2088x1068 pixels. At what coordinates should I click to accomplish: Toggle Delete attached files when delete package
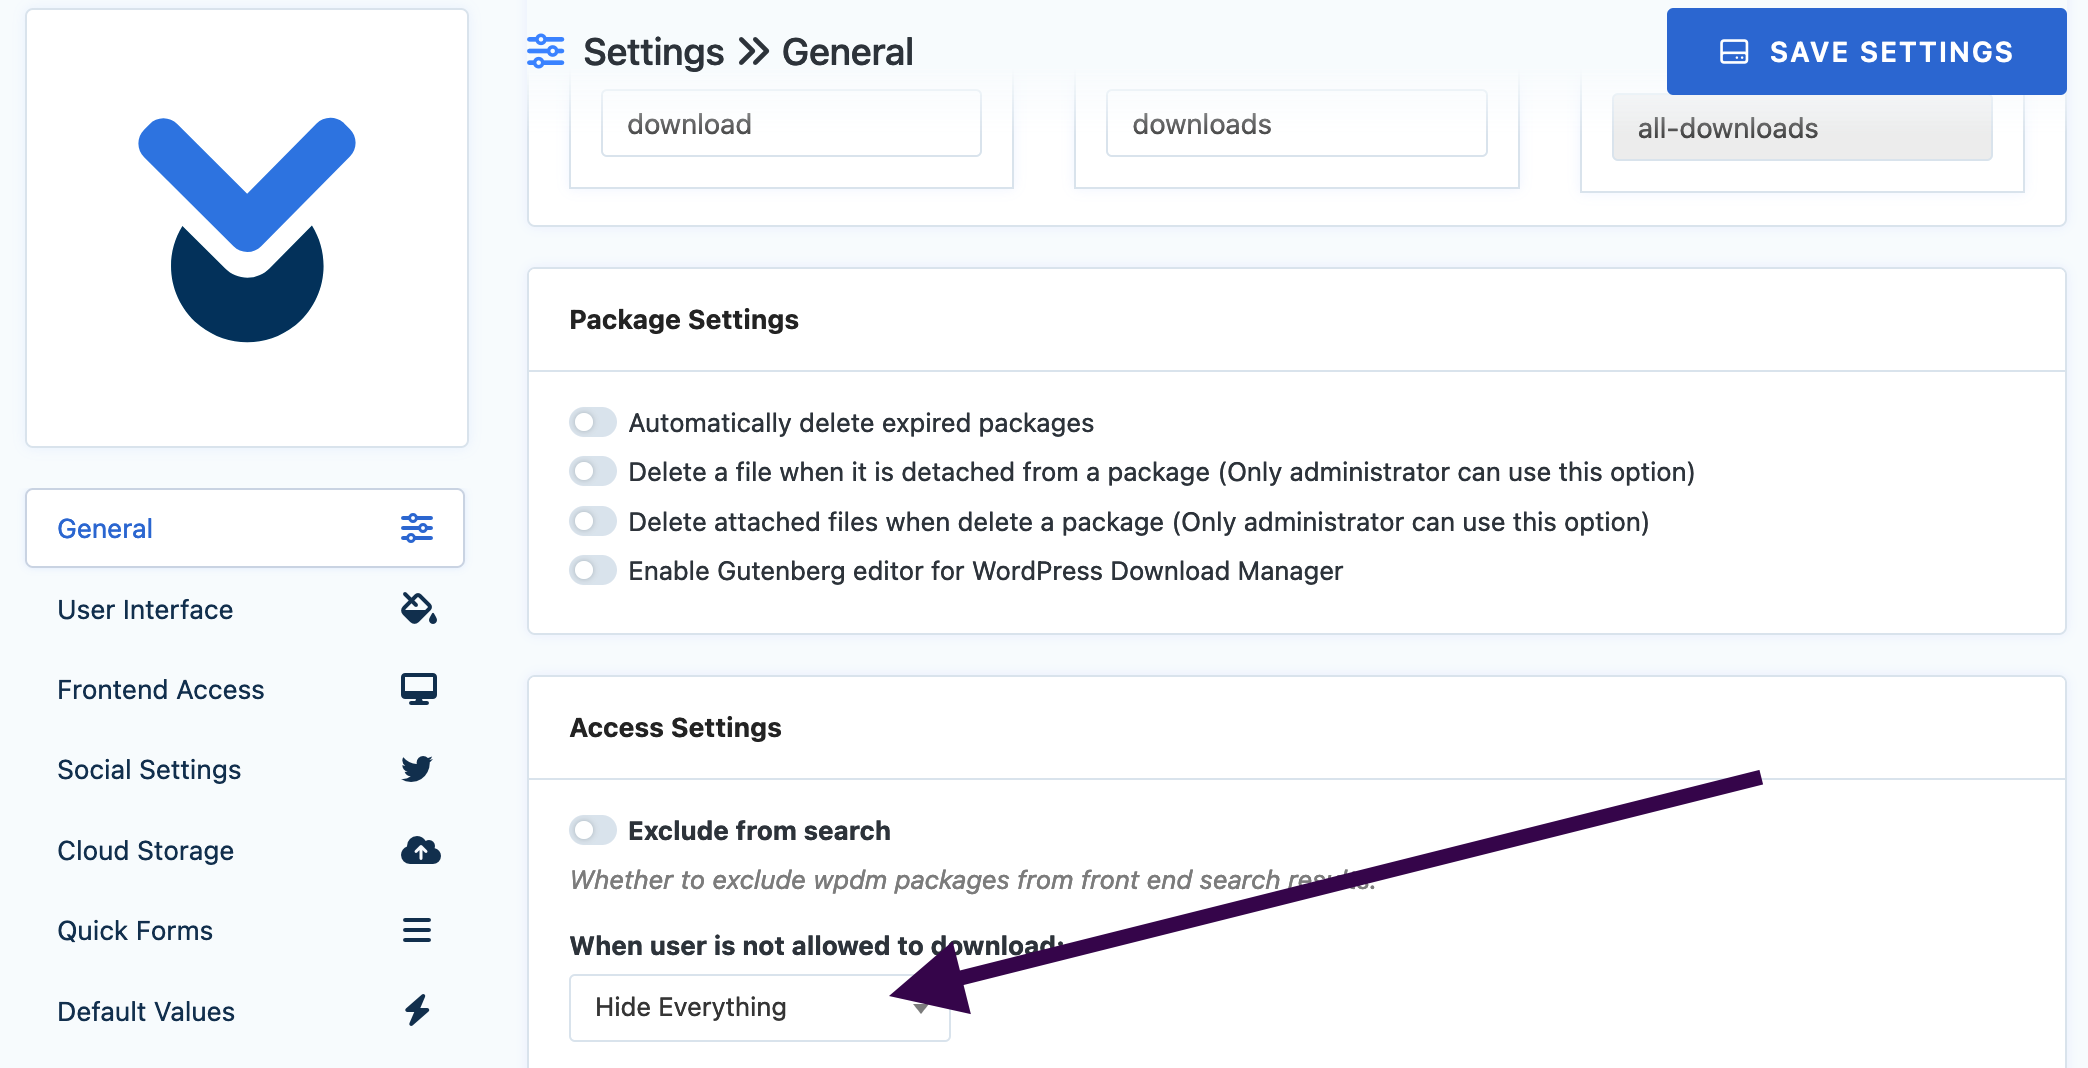[593, 521]
